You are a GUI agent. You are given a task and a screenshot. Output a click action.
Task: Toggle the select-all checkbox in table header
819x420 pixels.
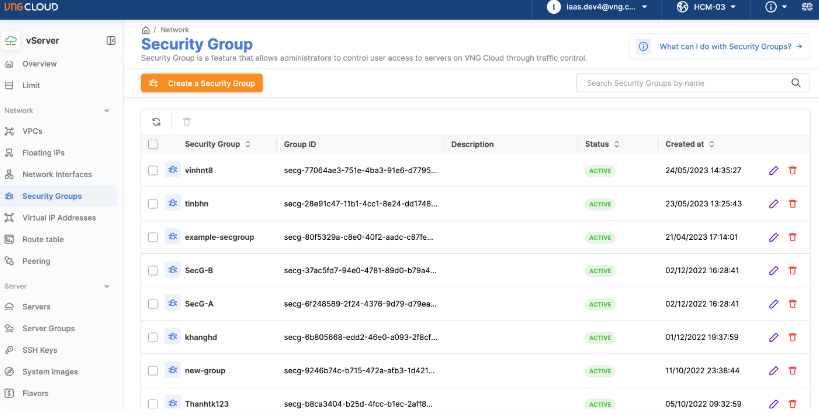point(153,144)
